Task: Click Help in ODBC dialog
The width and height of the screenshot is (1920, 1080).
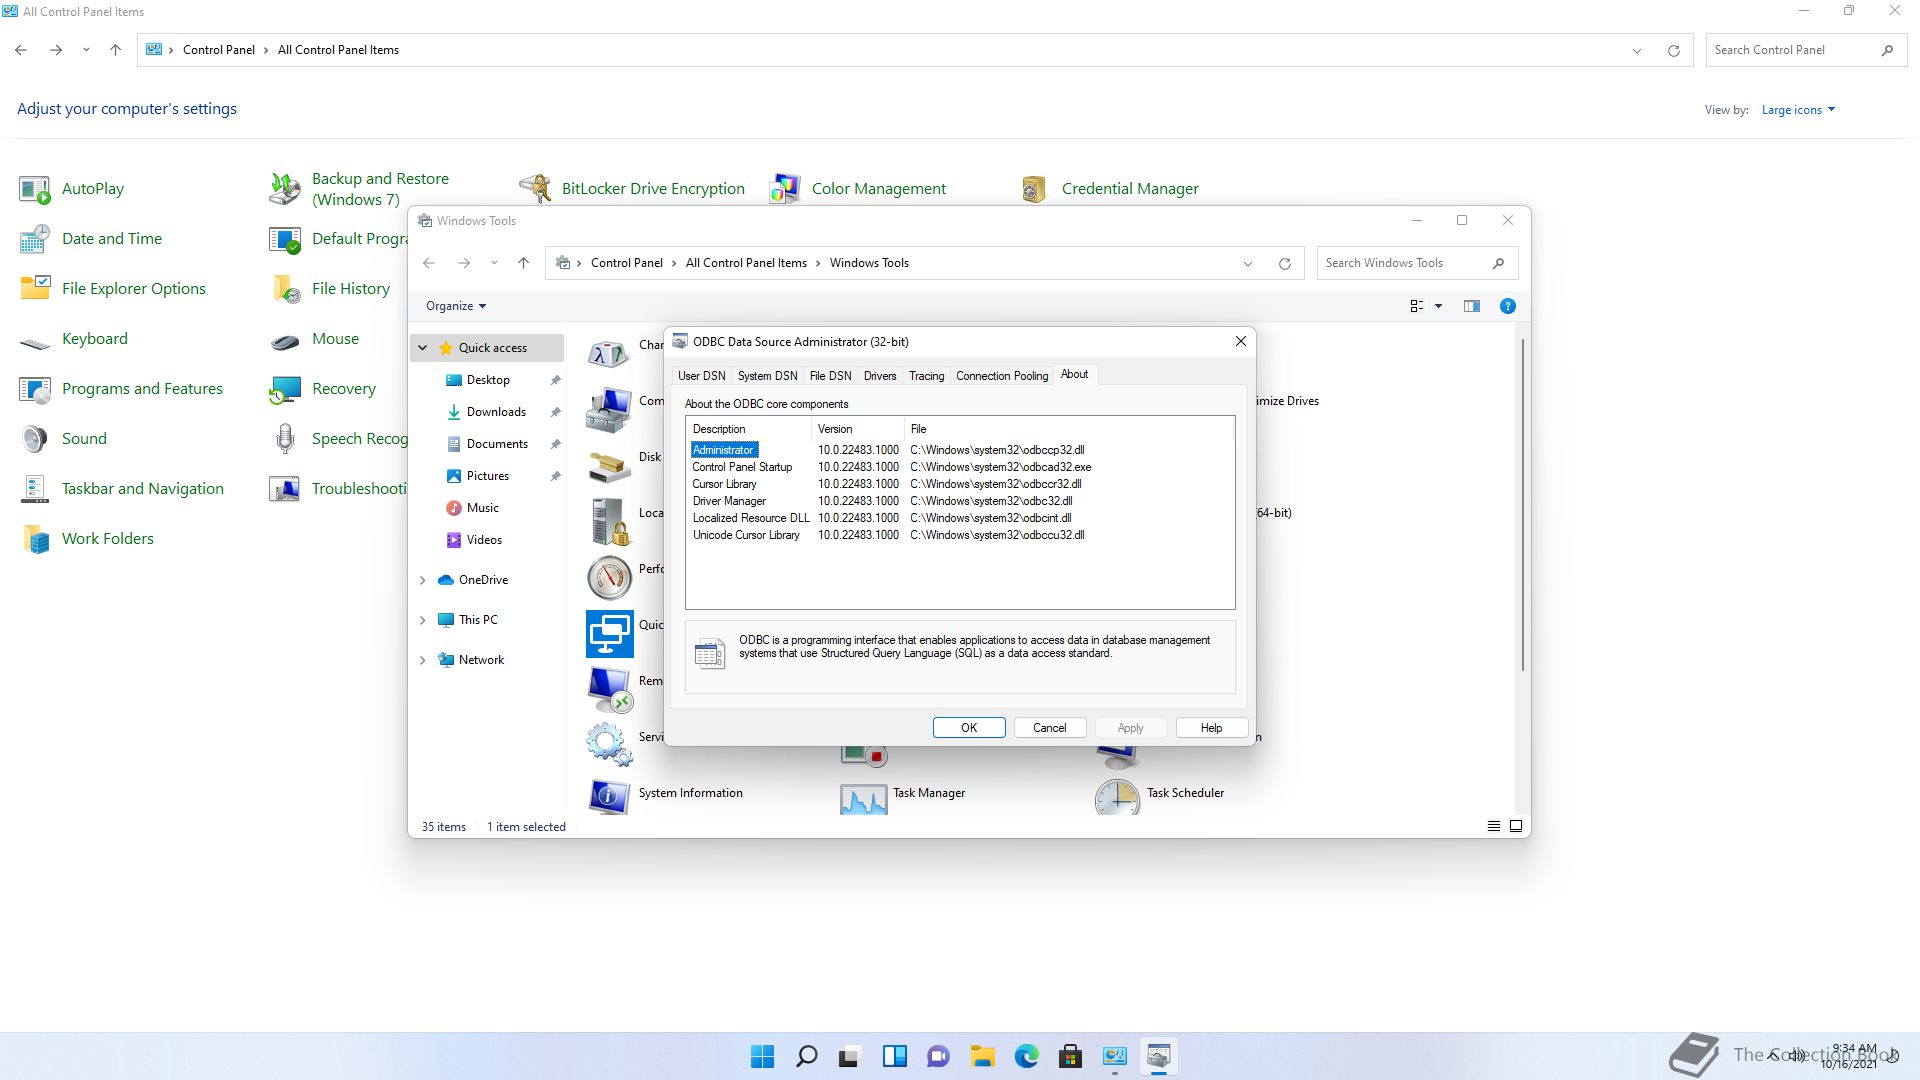Action: 1211,728
